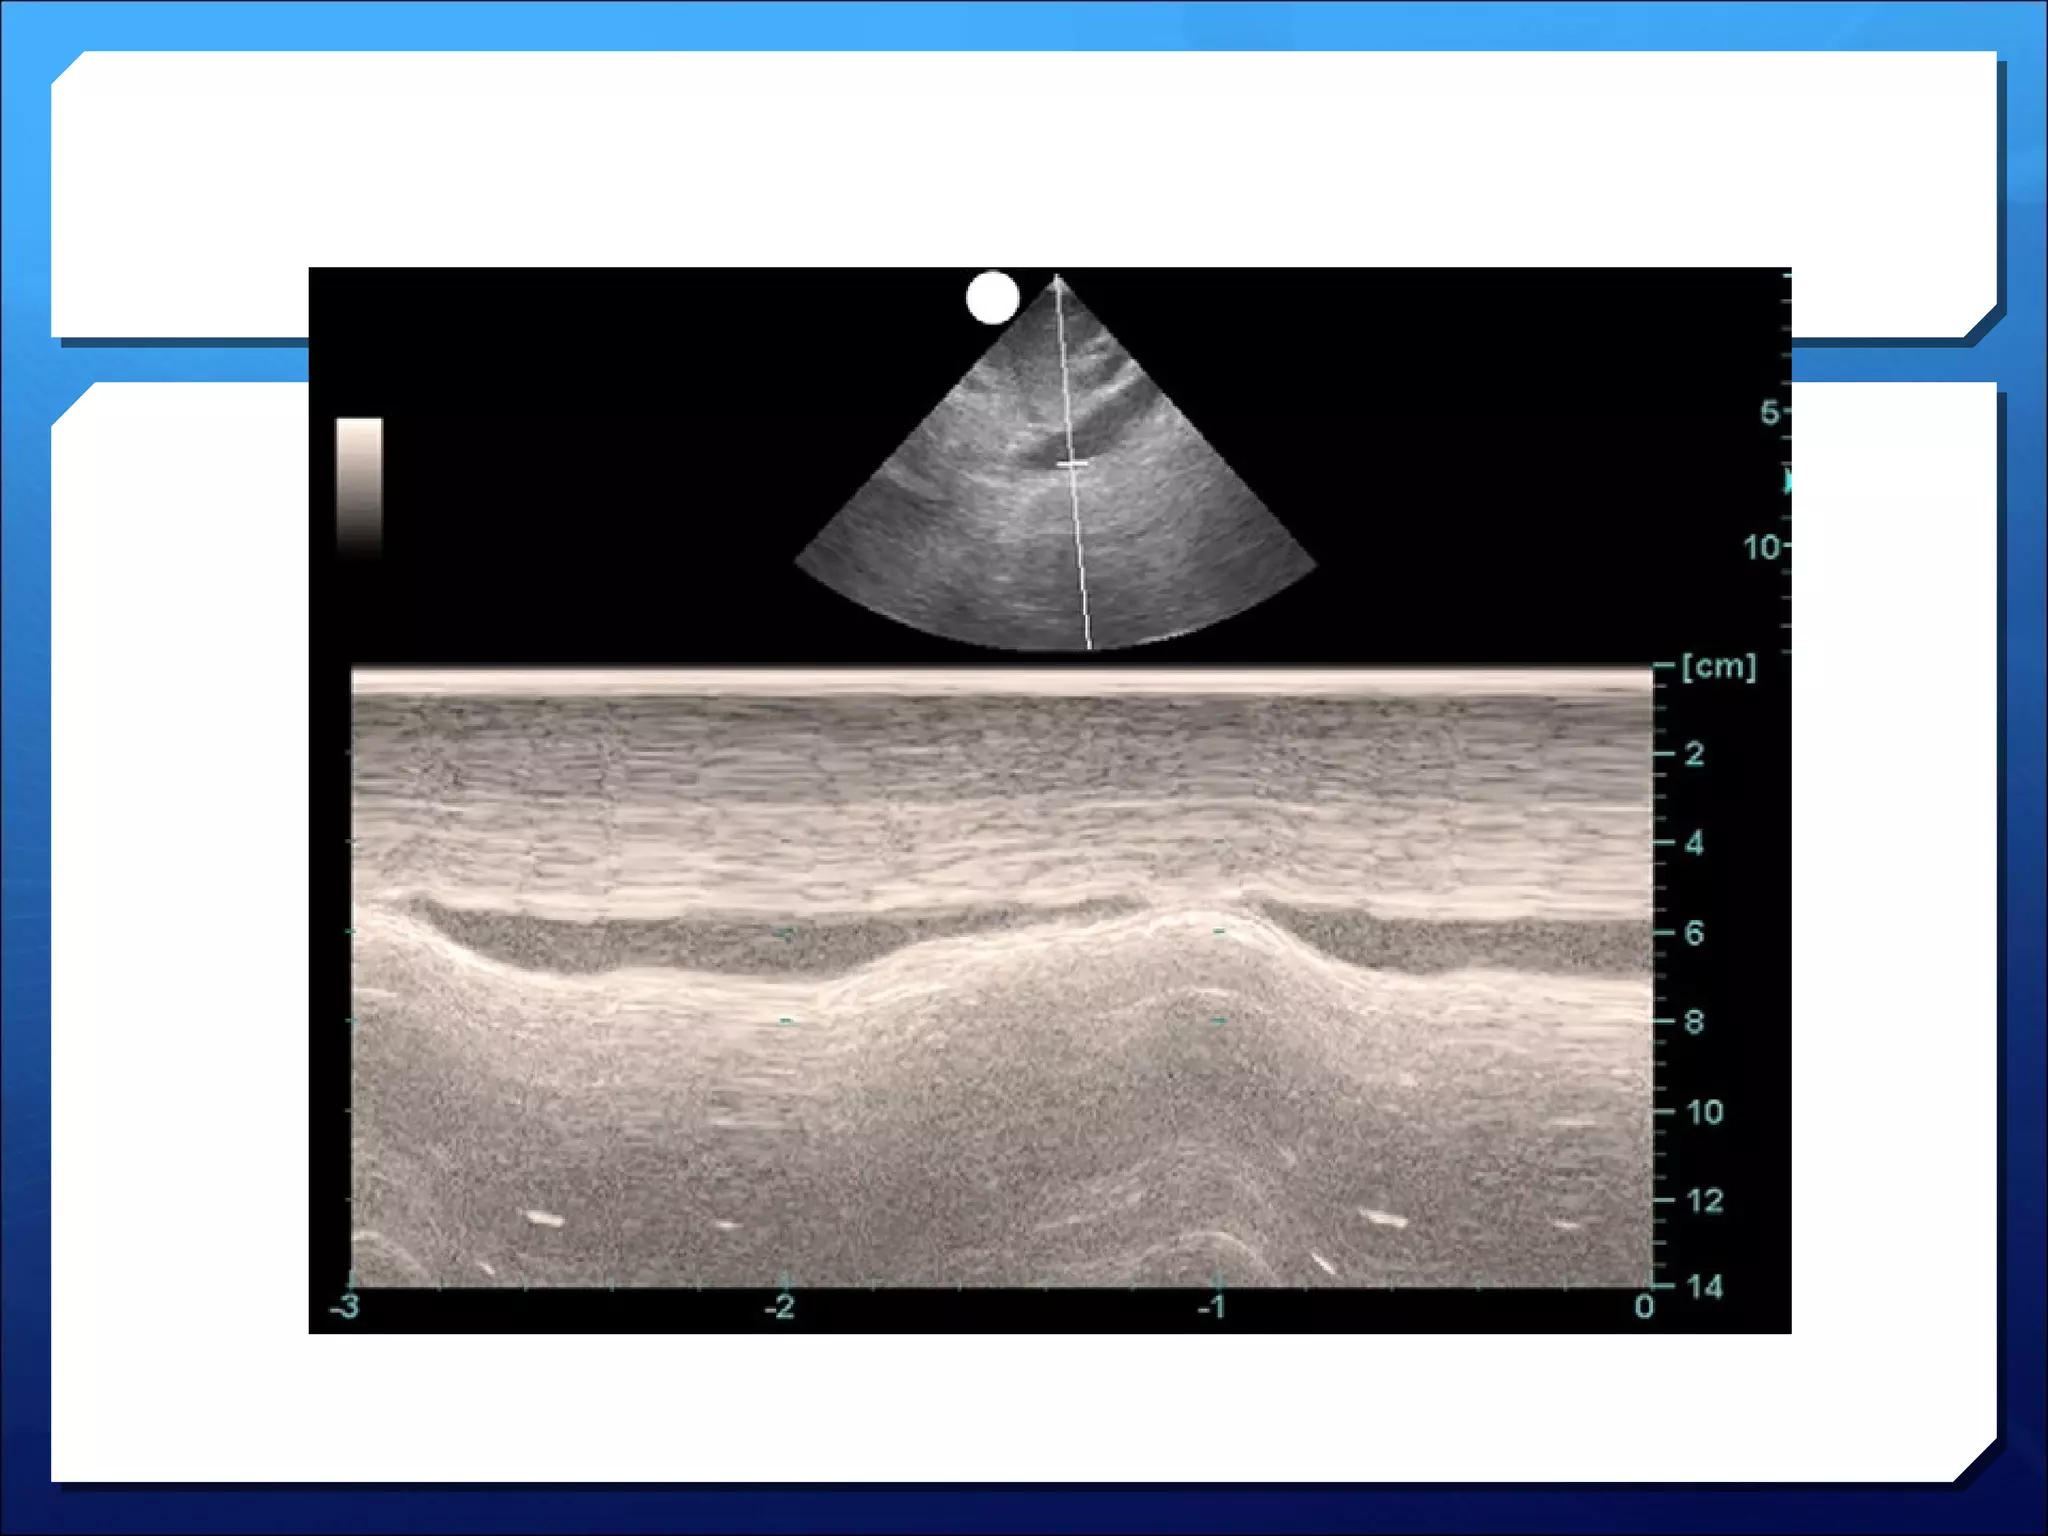The height and width of the screenshot is (1536, 2048).
Task: Click the bright band atop the M-mode trace
Action: (x=1000, y=682)
